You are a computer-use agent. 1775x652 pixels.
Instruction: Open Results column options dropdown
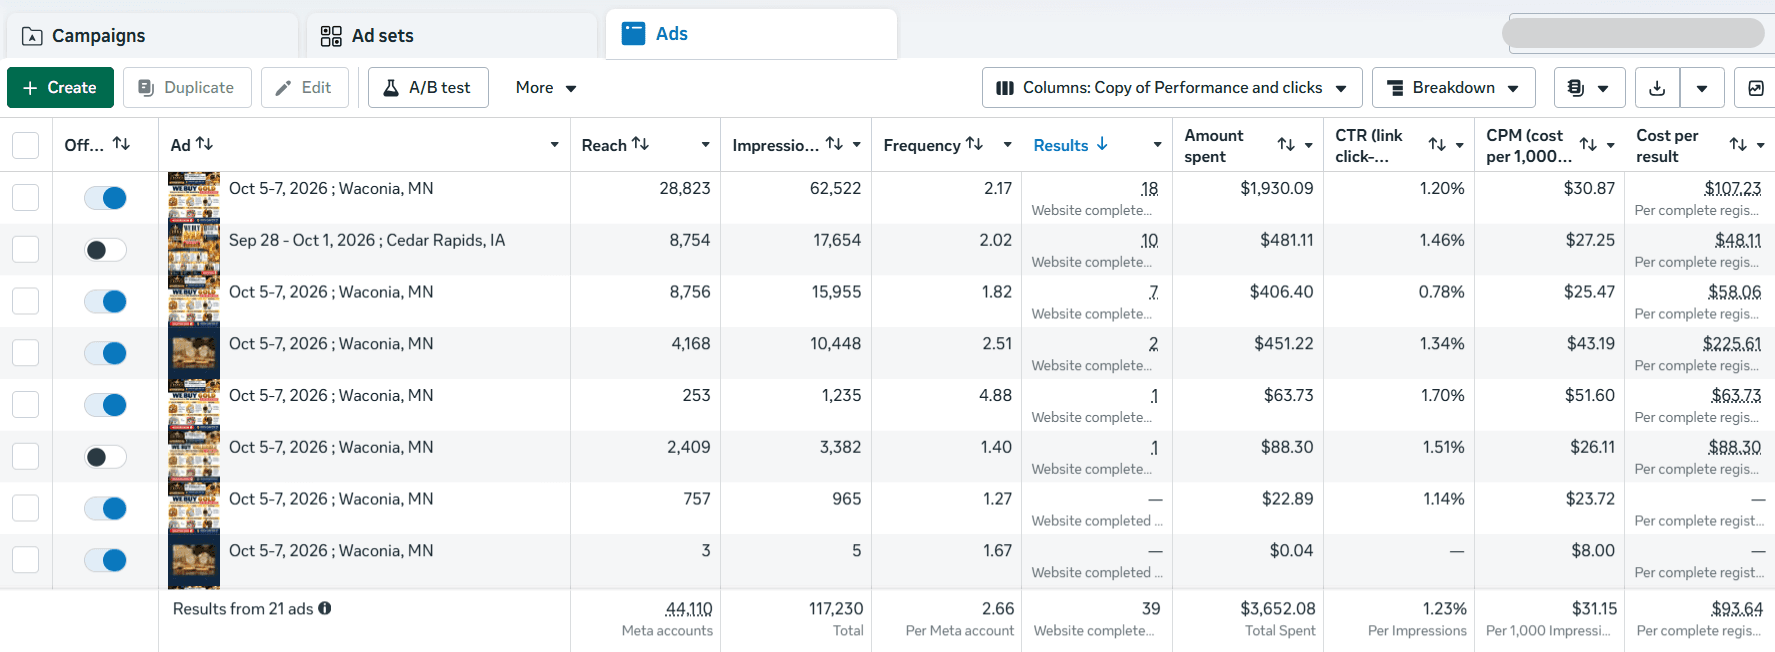pos(1158,145)
